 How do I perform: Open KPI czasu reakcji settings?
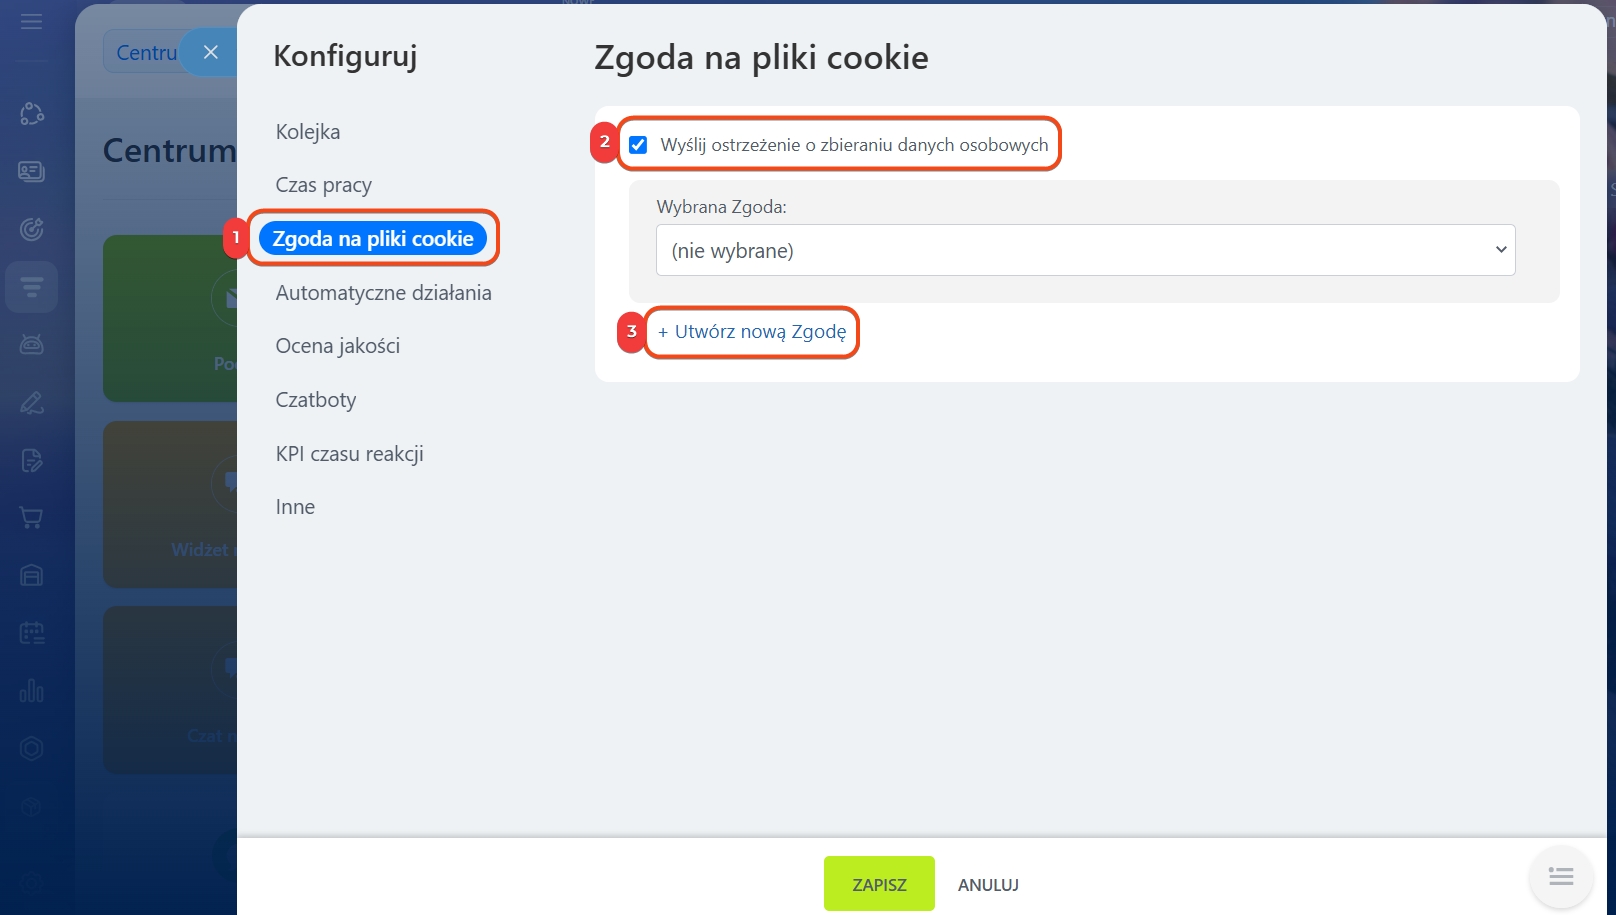coord(349,454)
